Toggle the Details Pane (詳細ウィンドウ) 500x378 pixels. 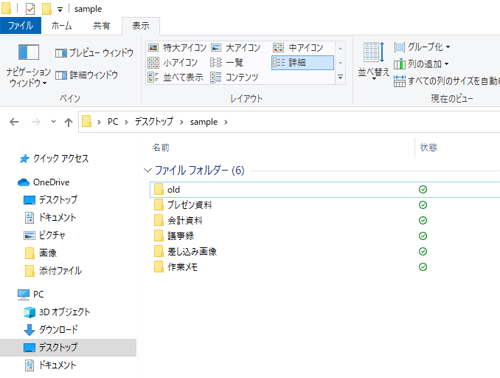[x=87, y=75]
